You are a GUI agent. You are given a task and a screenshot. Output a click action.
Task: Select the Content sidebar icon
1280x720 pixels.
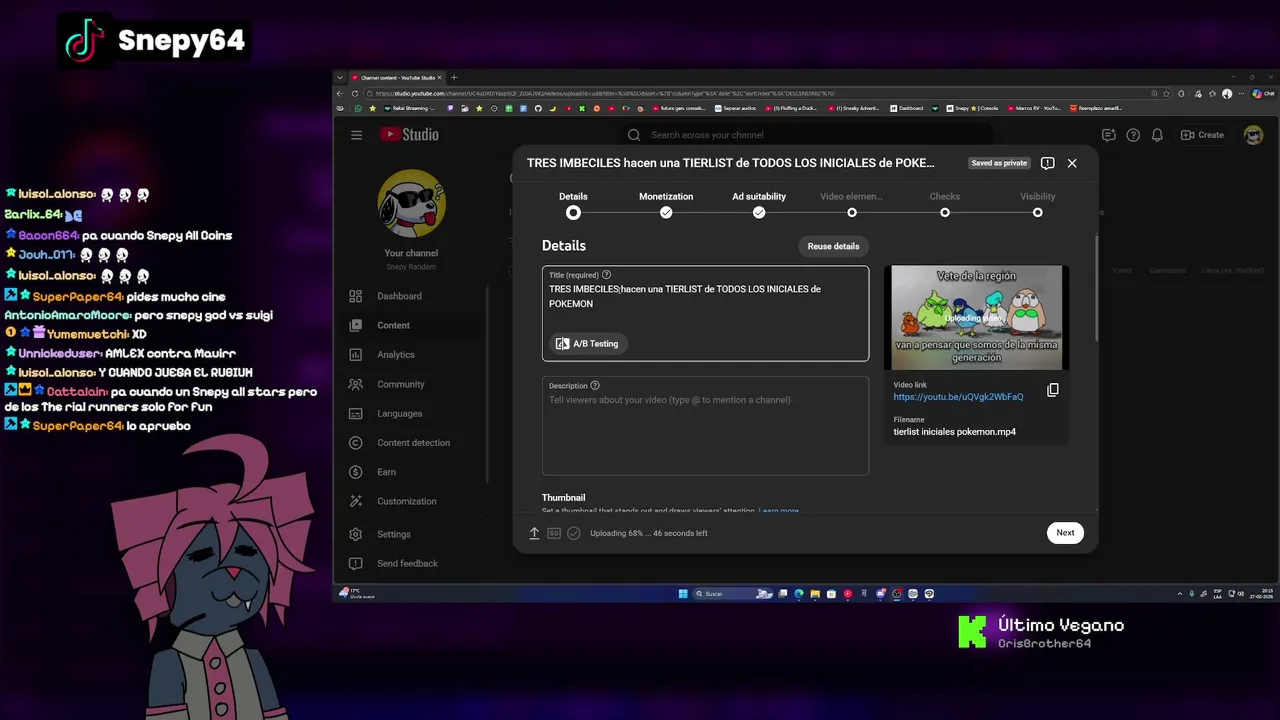pos(355,325)
